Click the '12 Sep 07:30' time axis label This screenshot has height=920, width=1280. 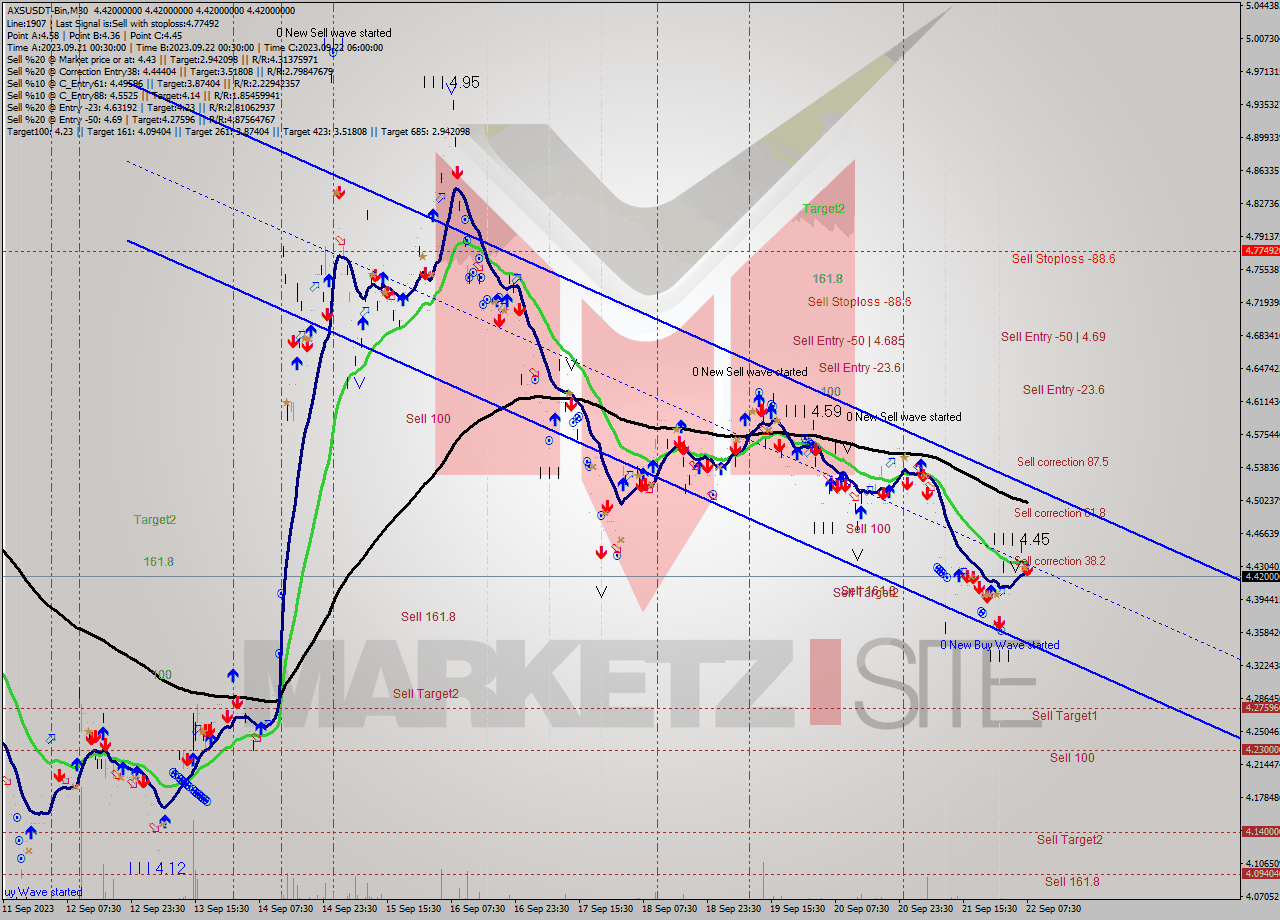click(x=94, y=910)
